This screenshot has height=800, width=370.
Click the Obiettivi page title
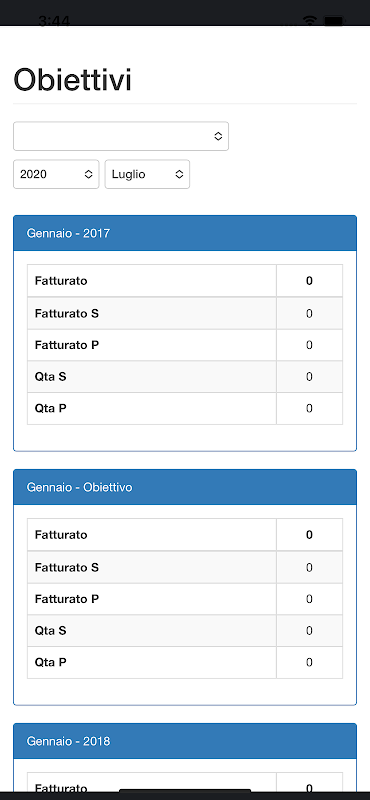point(72,81)
